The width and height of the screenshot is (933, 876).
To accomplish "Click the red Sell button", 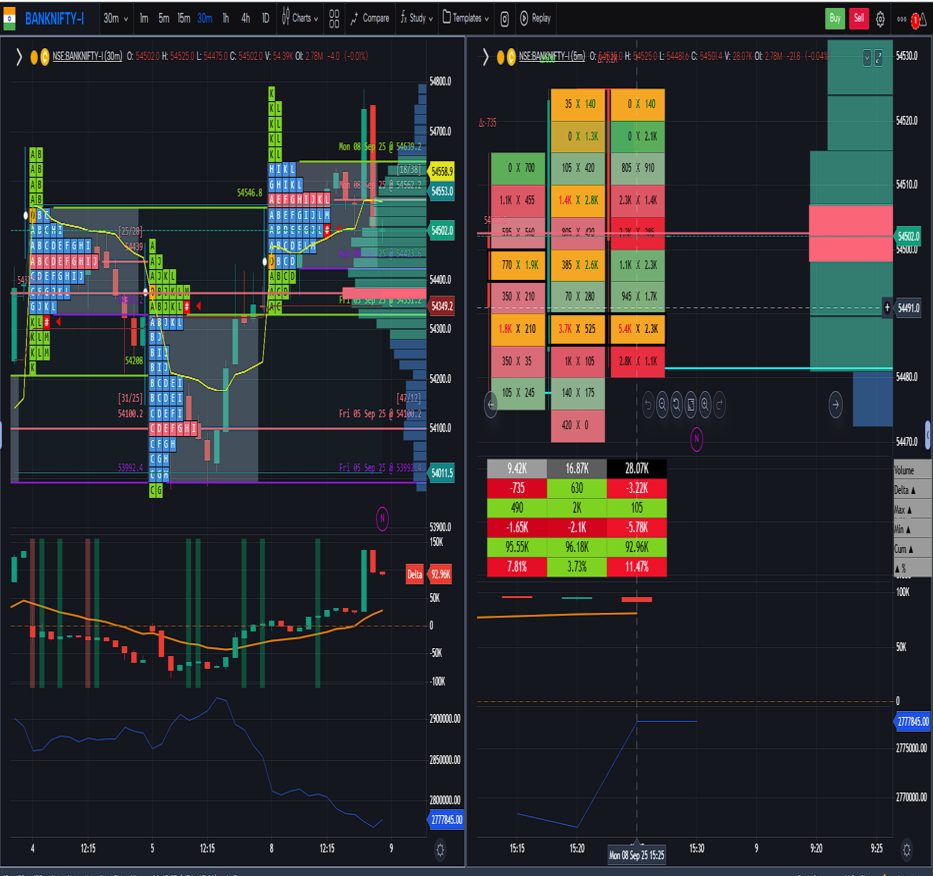I will point(860,17).
